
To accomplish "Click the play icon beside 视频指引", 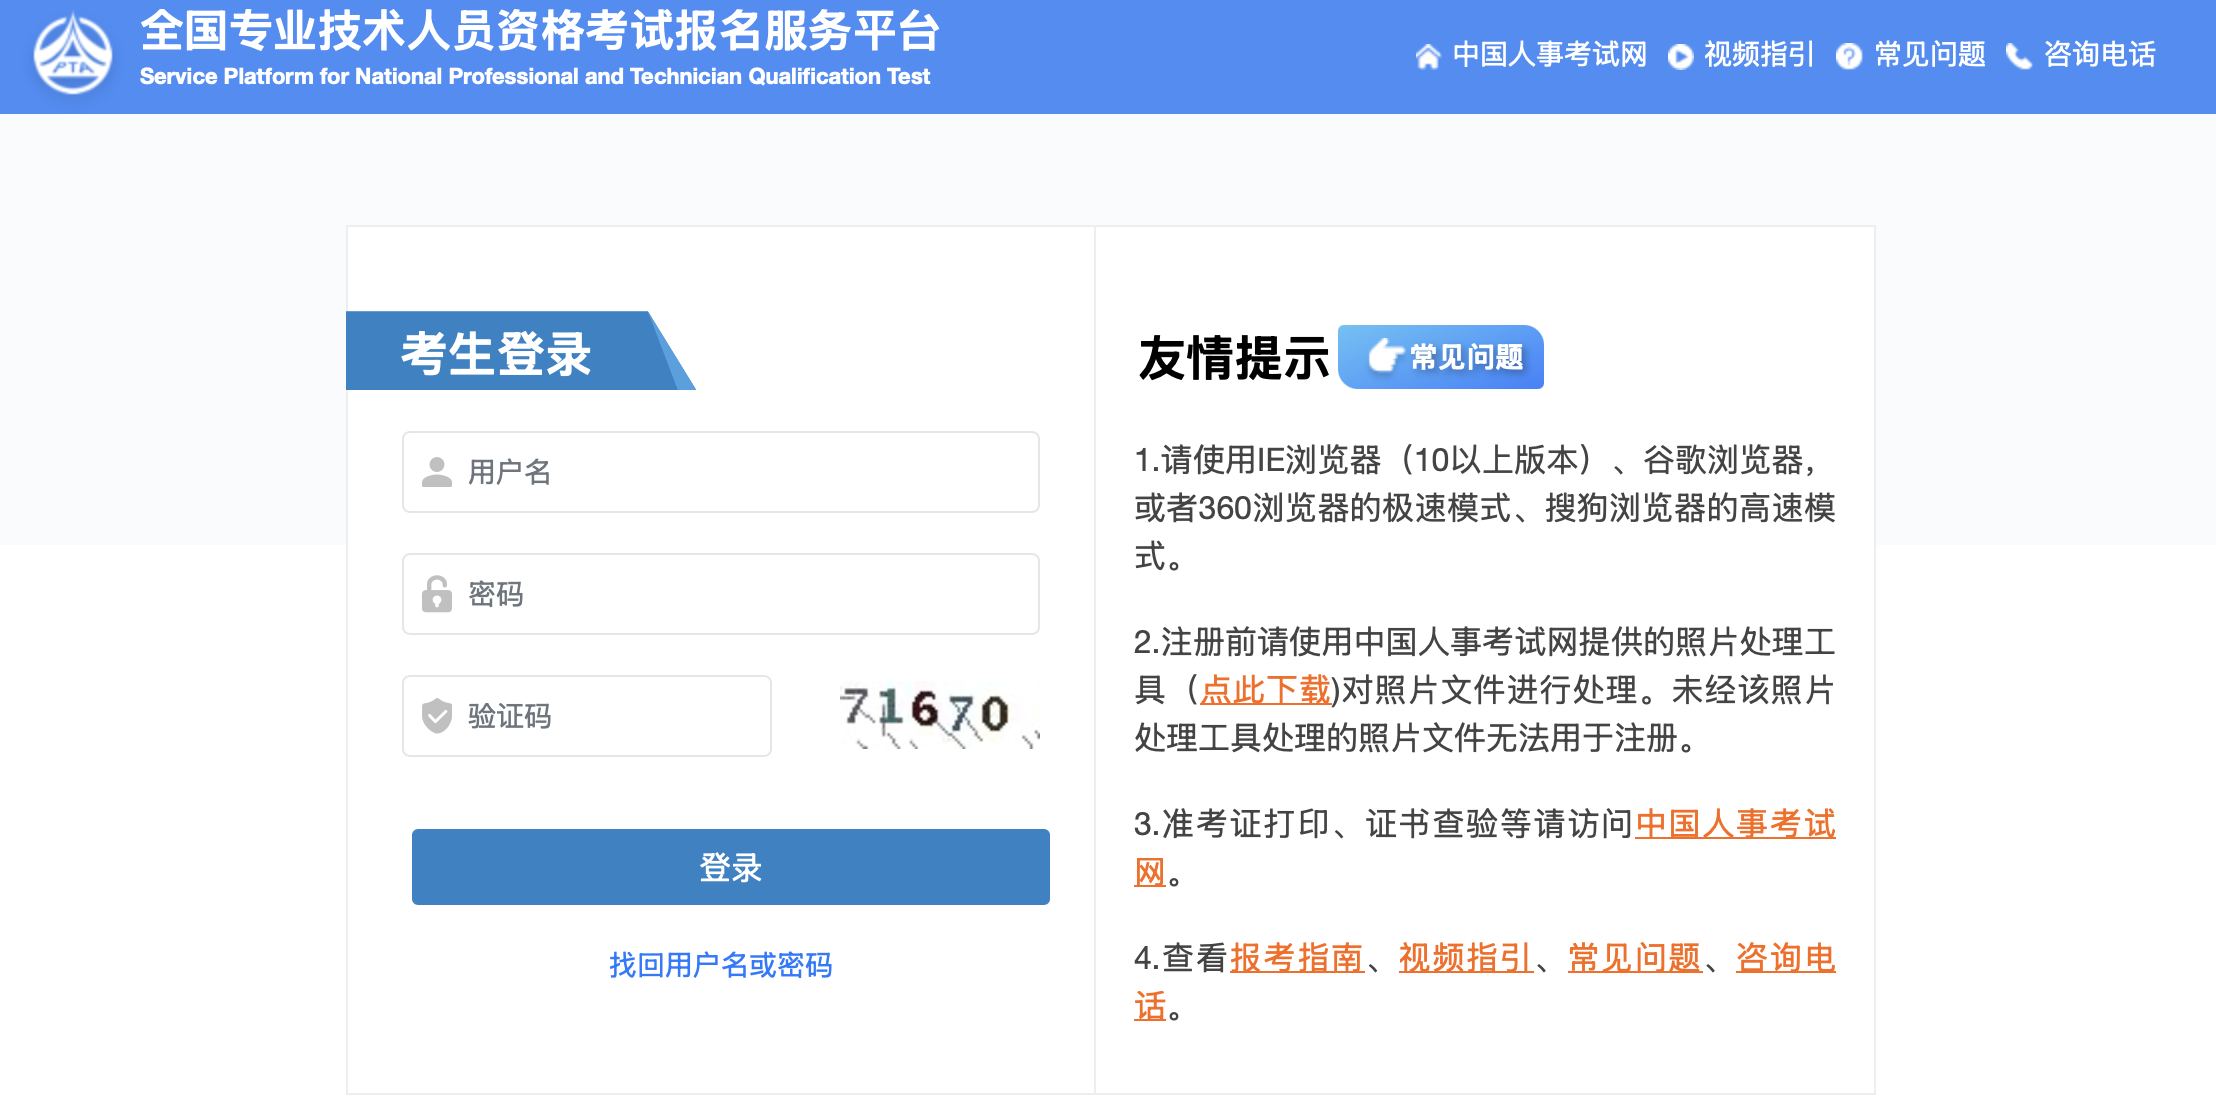I will (1681, 57).
